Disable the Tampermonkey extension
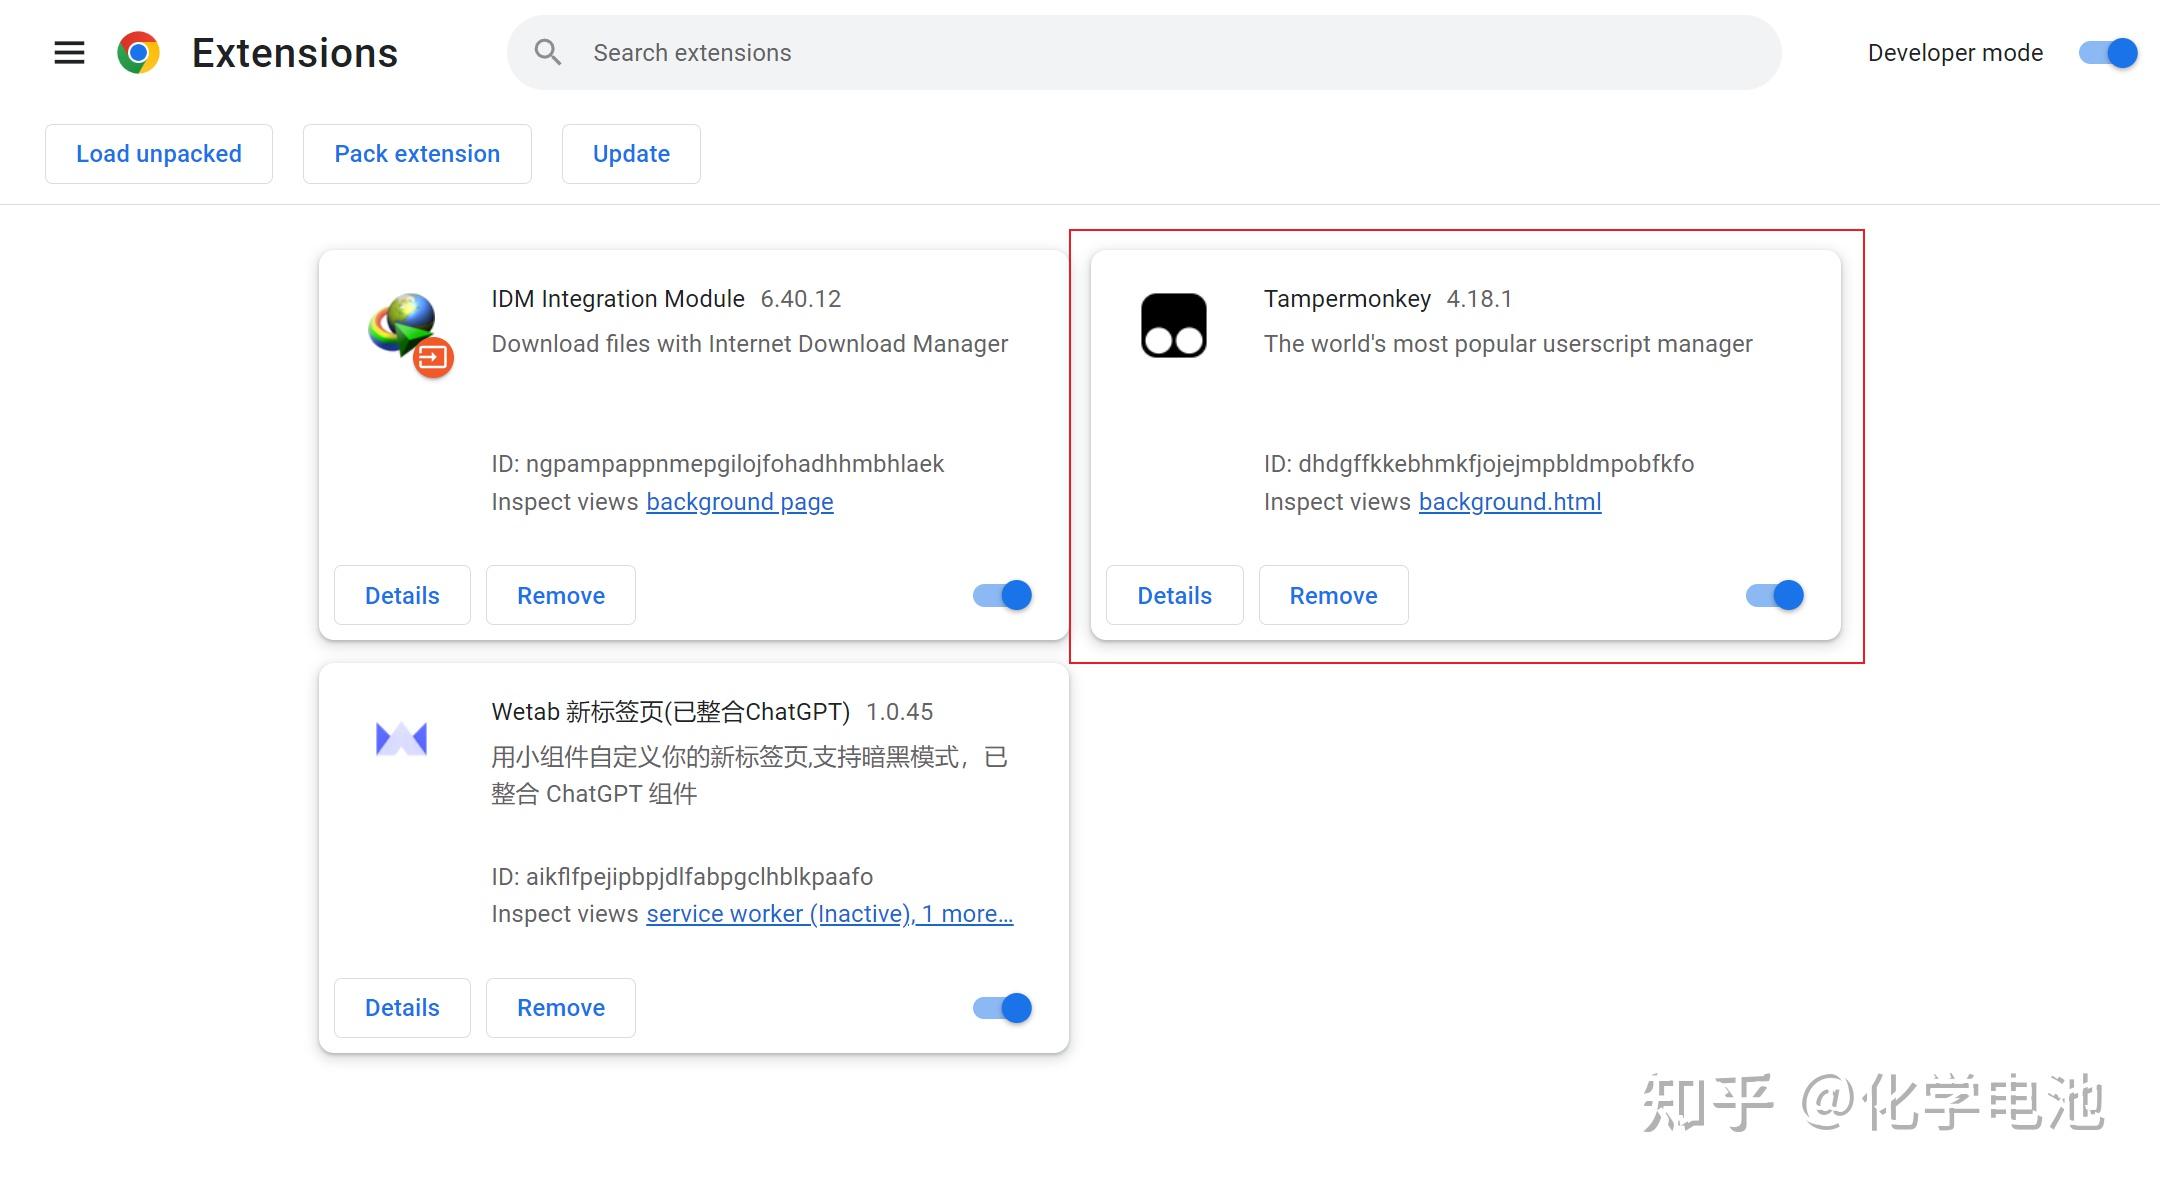This screenshot has height=1187, width=2160. coord(1775,595)
